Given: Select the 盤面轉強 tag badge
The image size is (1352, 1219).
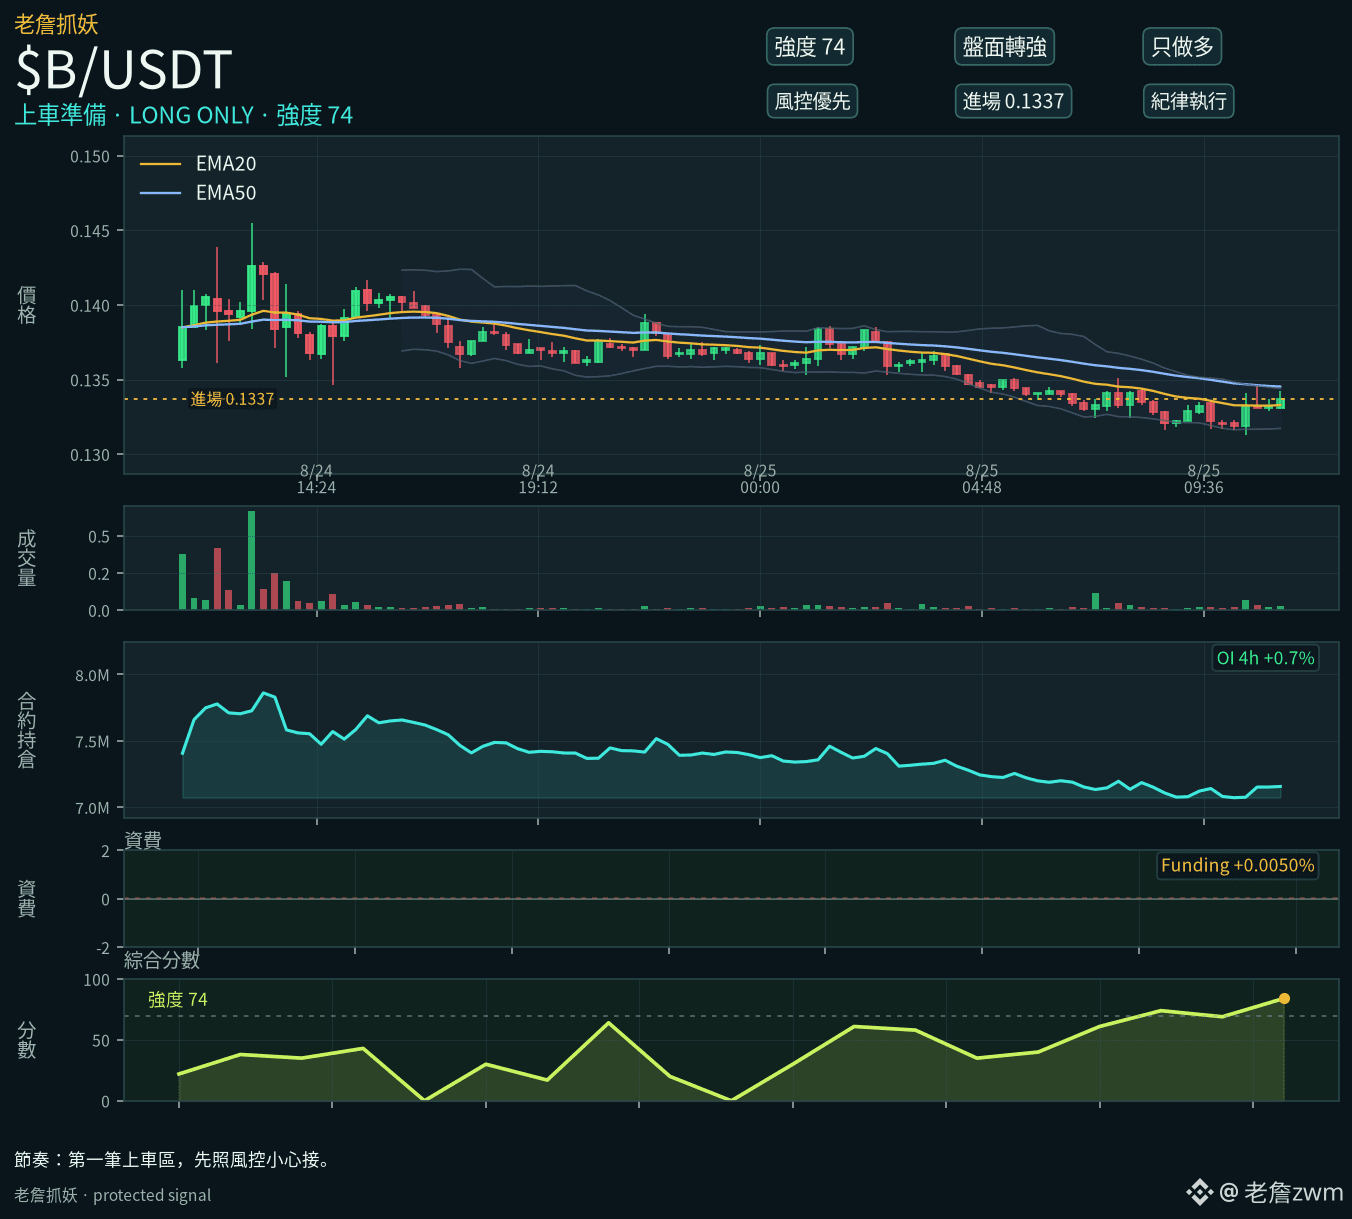Looking at the screenshot, I should (x=1005, y=47).
